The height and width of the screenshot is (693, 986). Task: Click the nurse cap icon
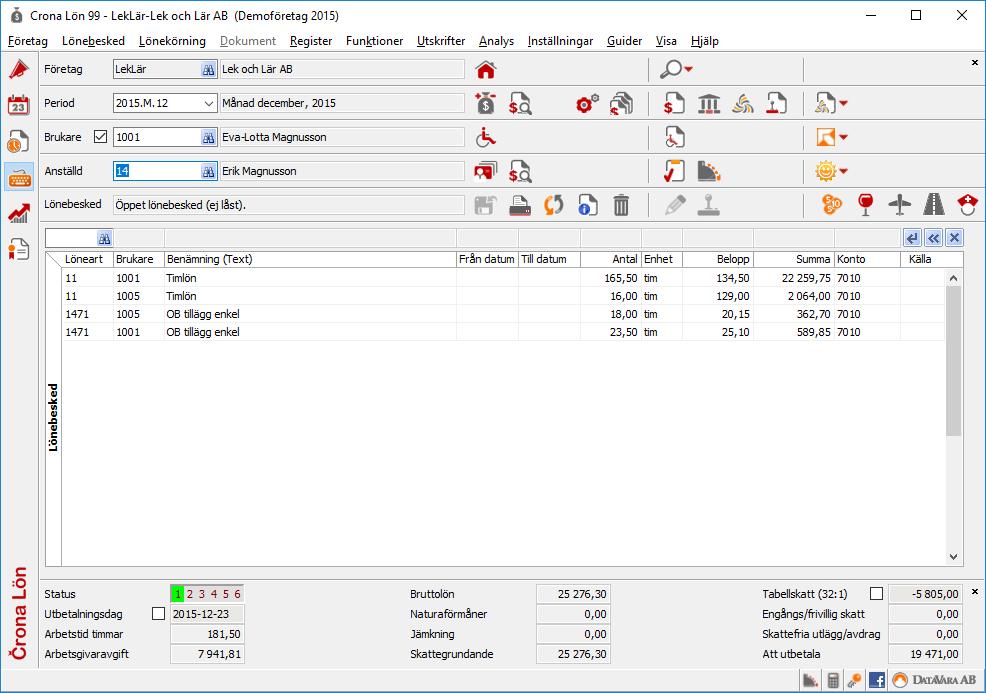(x=968, y=205)
